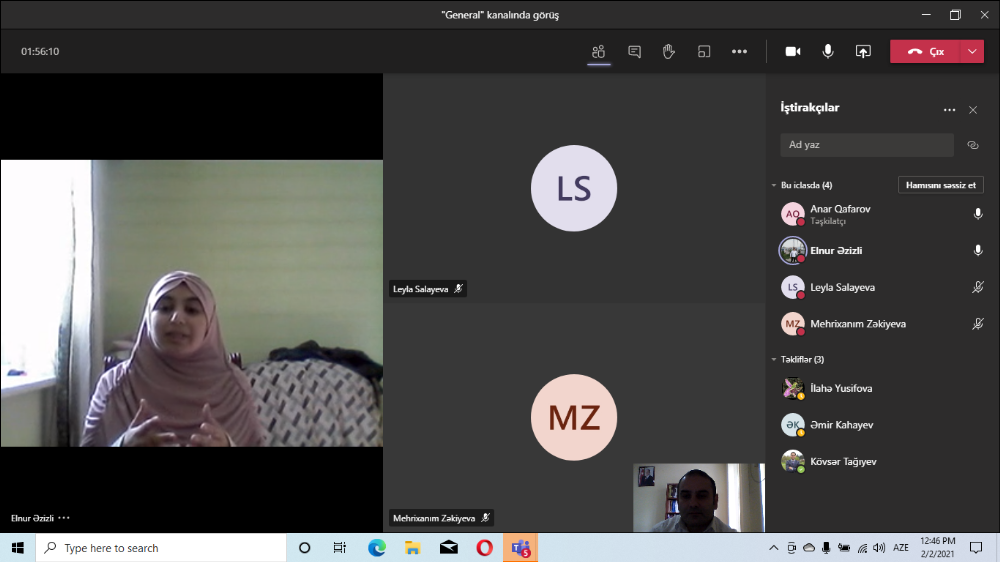Expand the leave options dropdown arrow
1000x562 pixels.
pyautogui.click(x=972, y=52)
